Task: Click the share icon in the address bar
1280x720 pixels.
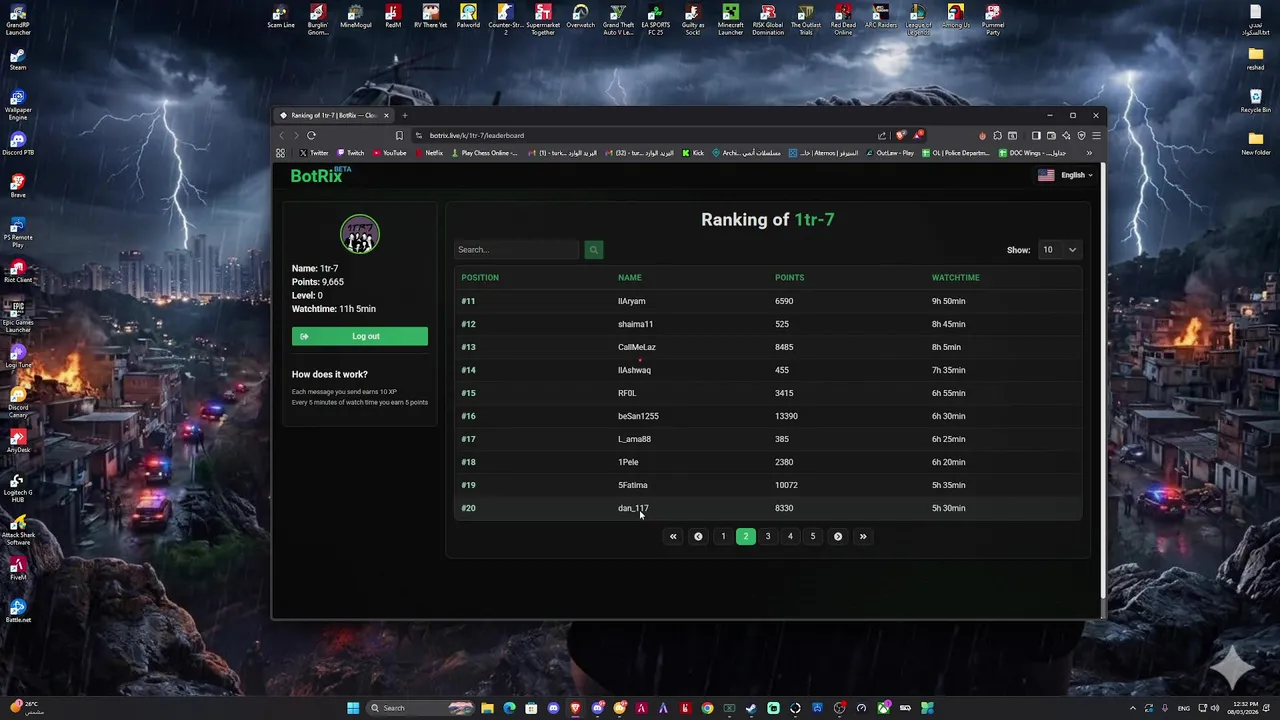Action: pos(882,135)
